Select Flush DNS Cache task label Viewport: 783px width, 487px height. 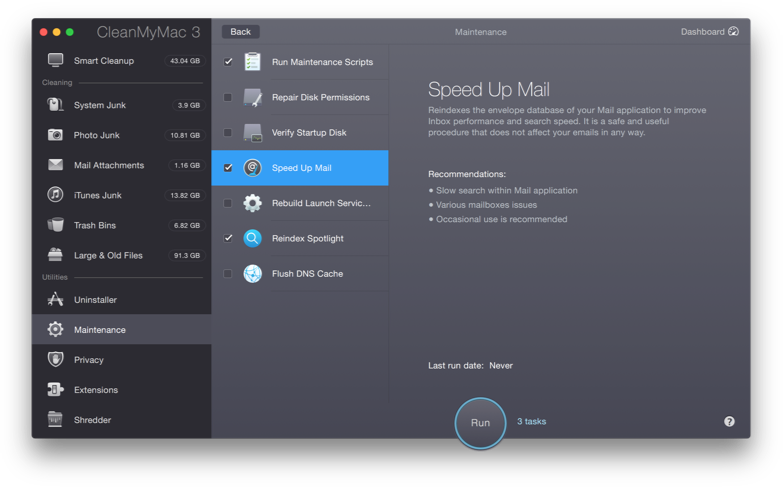[x=307, y=274]
